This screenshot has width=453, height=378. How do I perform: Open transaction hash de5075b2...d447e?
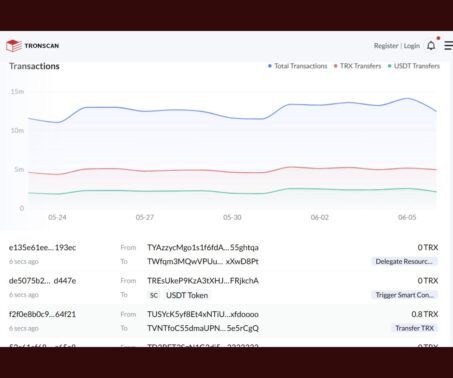(x=42, y=281)
